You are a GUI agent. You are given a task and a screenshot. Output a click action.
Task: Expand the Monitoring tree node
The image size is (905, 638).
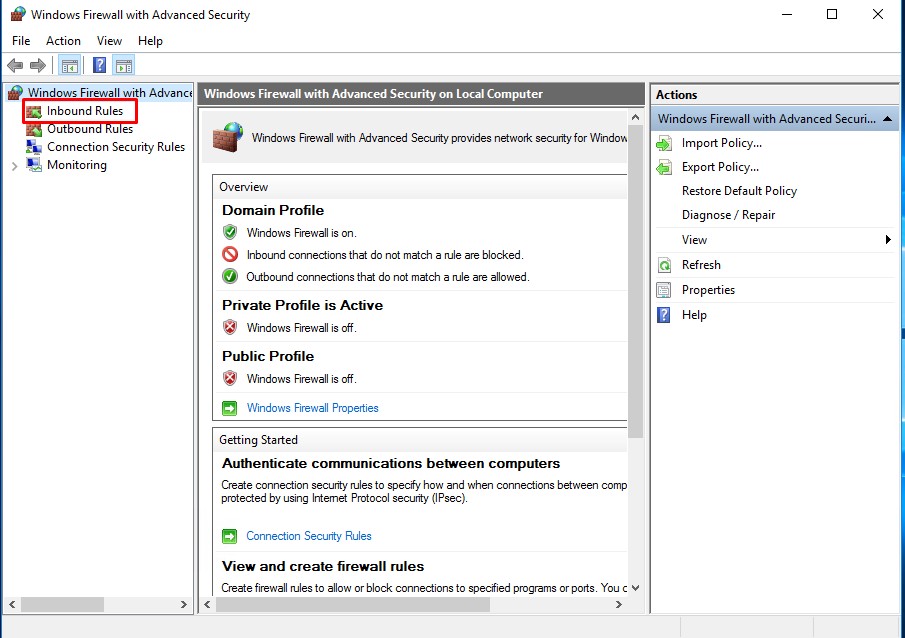pyautogui.click(x=14, y=166)
